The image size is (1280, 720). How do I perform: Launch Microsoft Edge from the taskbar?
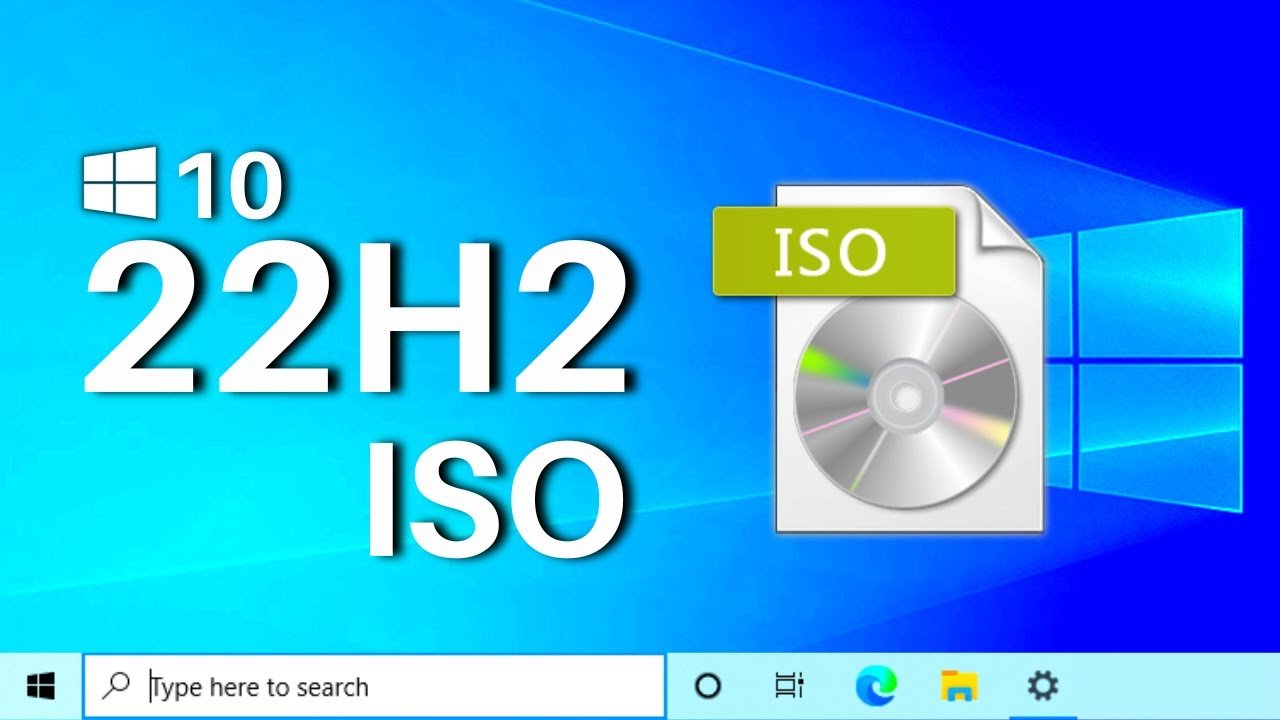click(876, 686)
